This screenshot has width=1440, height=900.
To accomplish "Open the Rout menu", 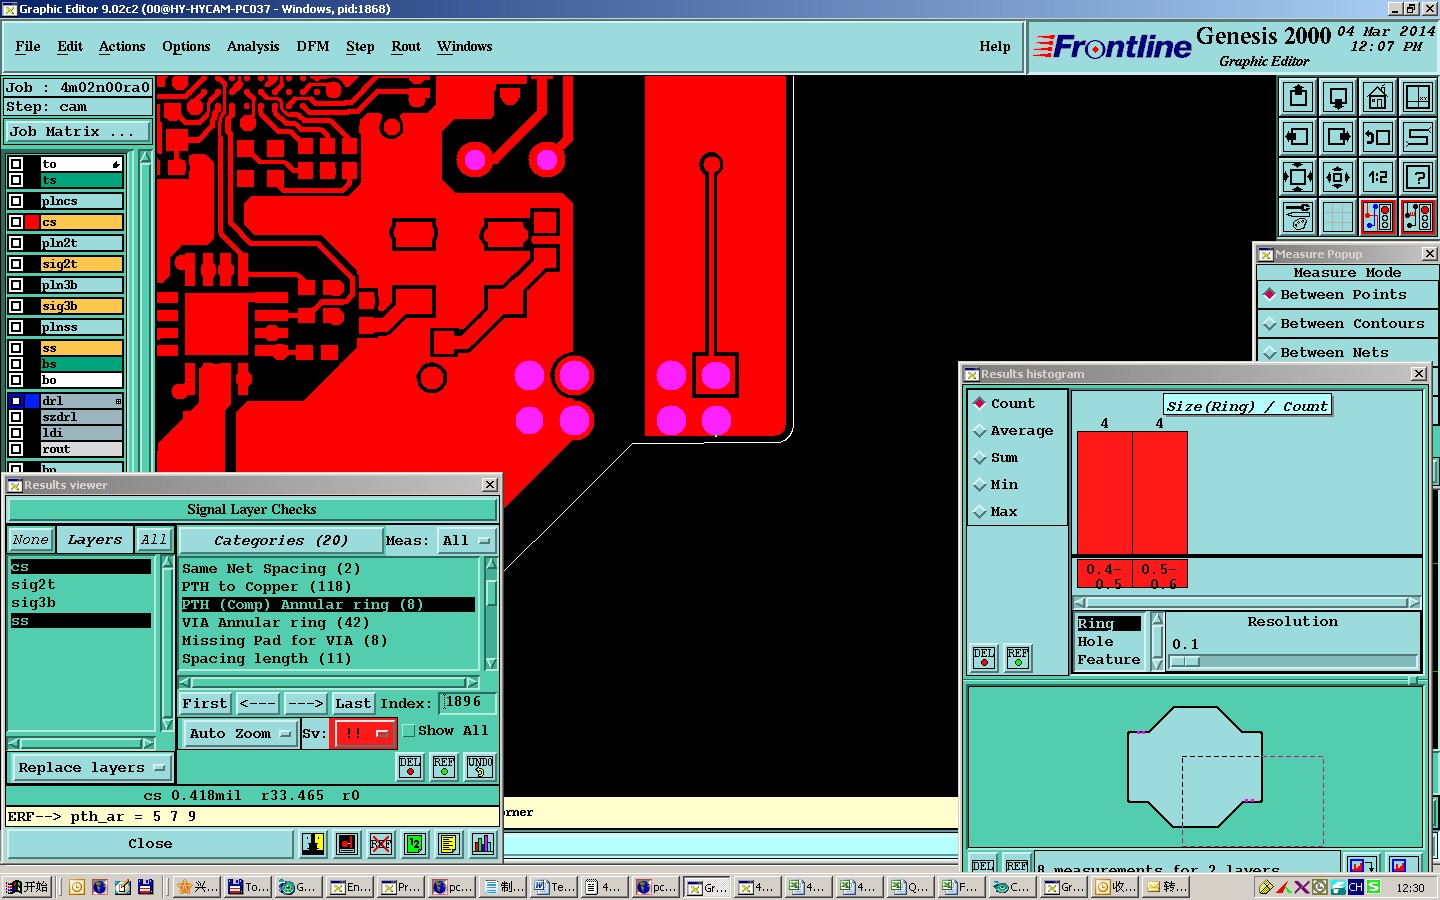I will [x=406, y=47].
